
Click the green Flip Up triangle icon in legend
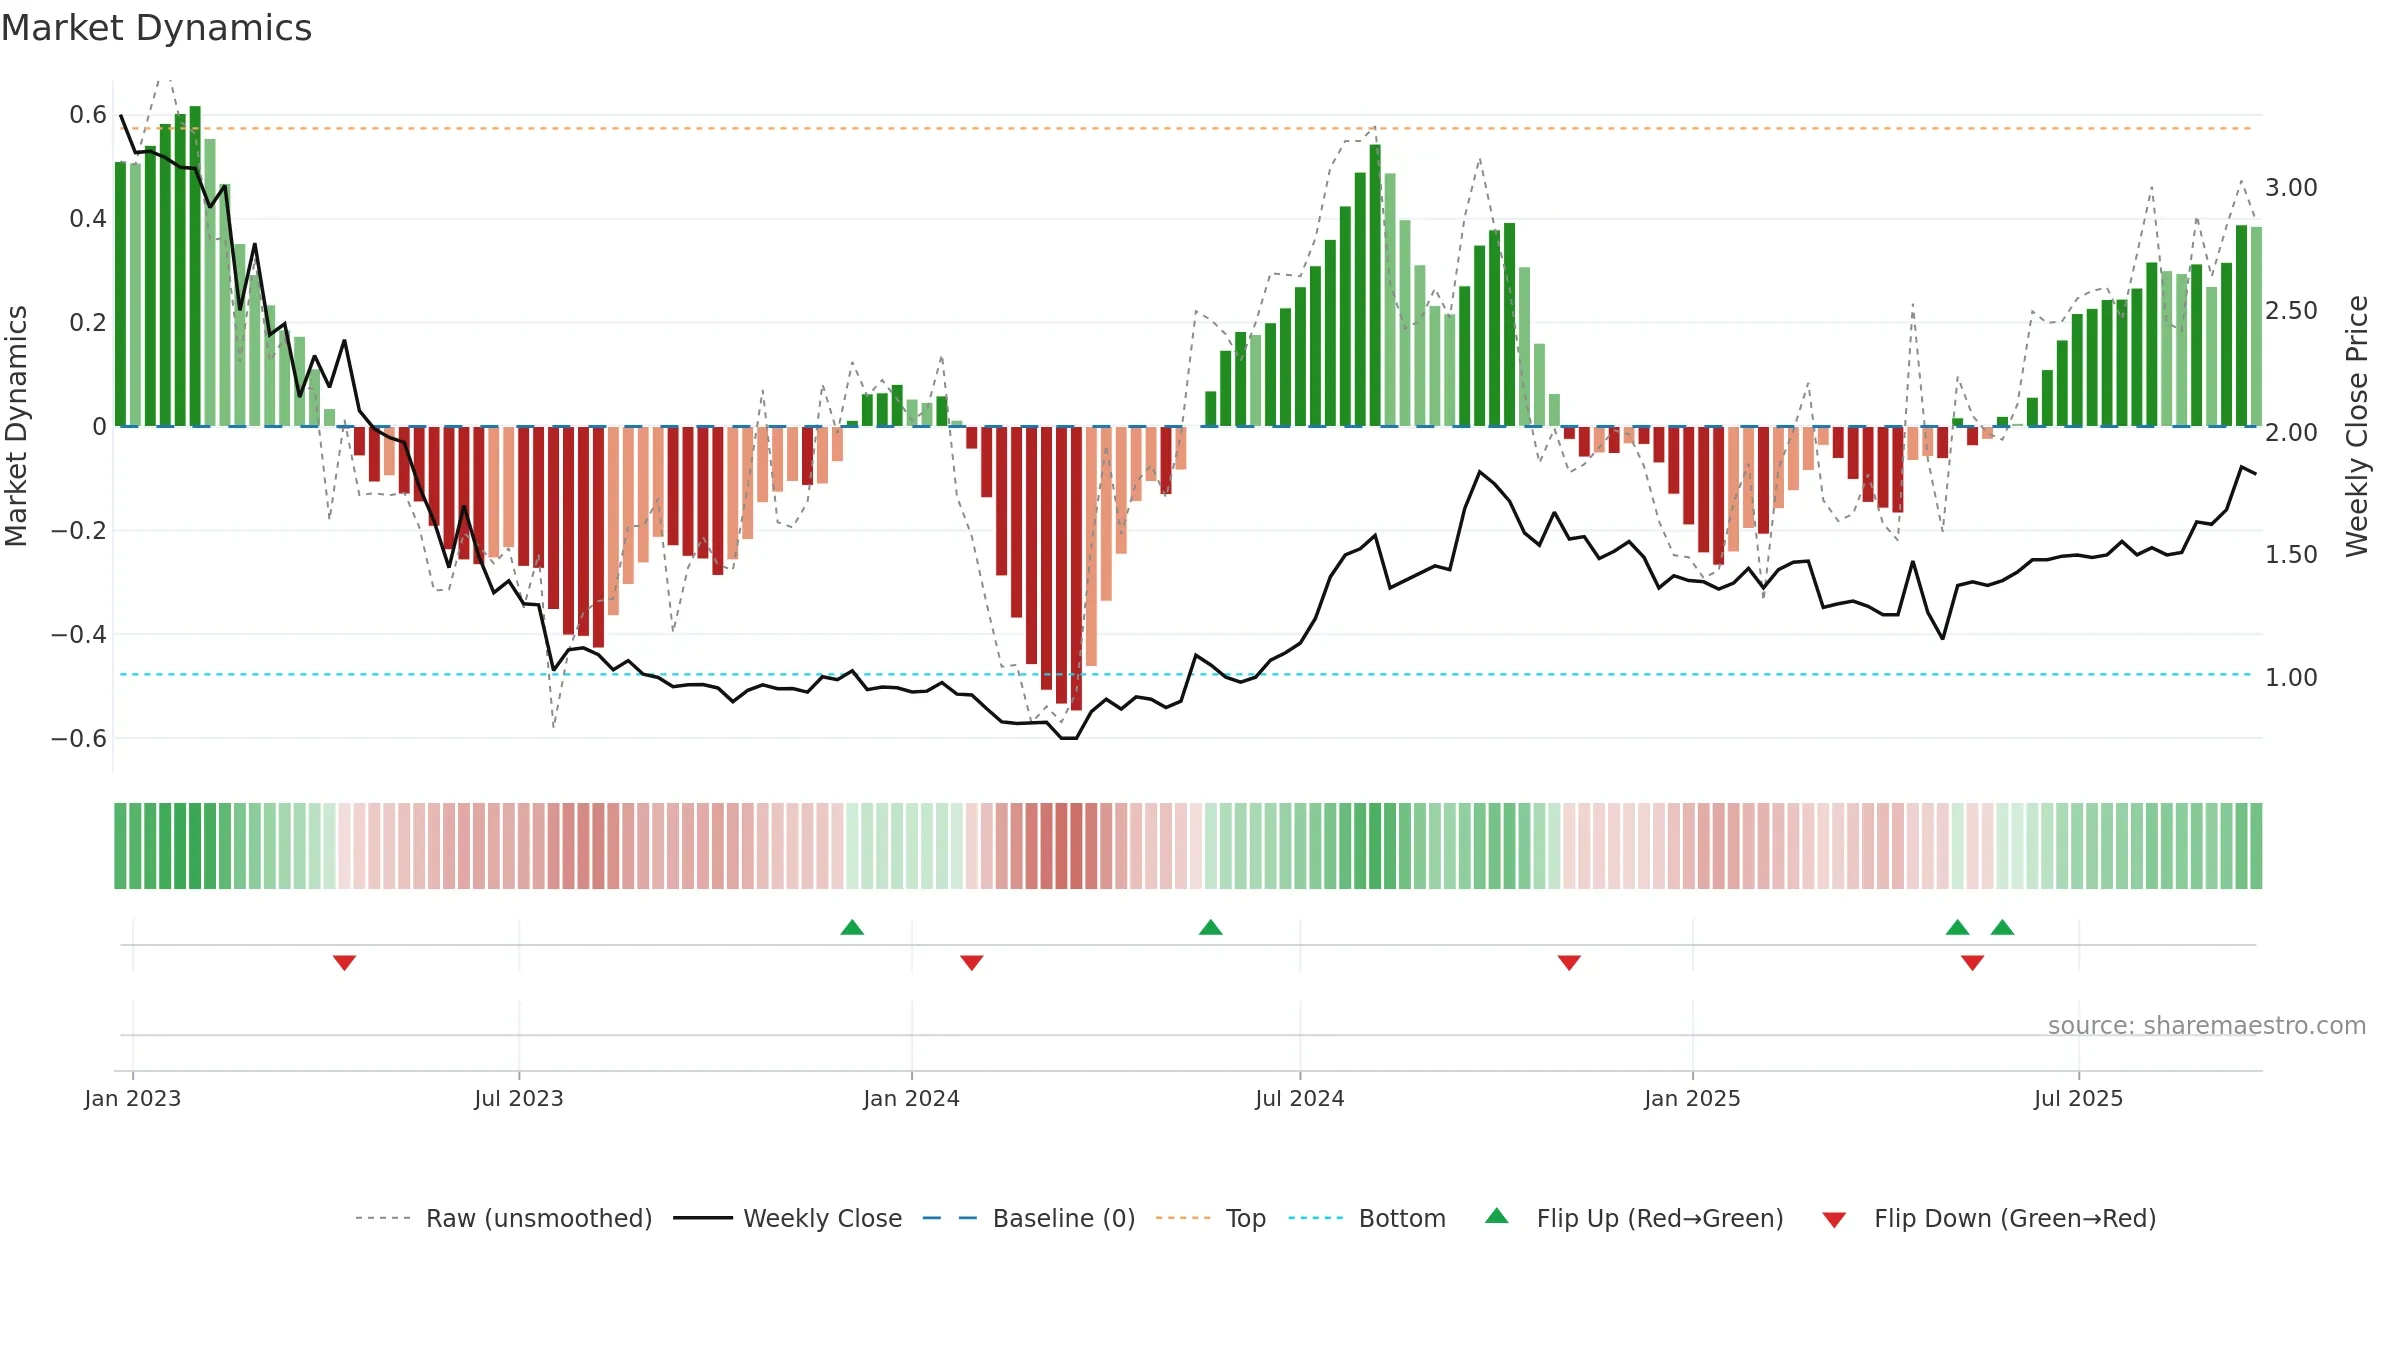pos(1497,1216)
